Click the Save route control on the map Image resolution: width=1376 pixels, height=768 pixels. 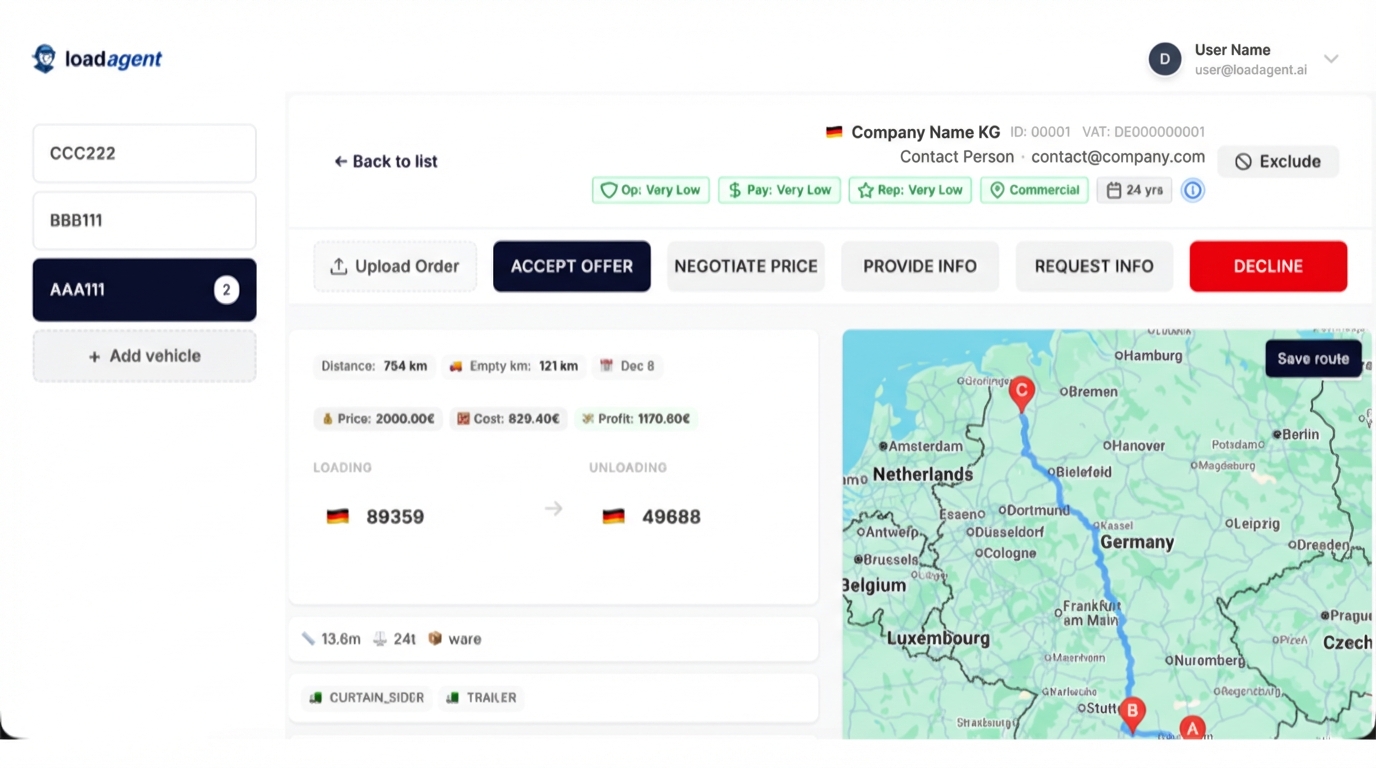click(1313, 358)
